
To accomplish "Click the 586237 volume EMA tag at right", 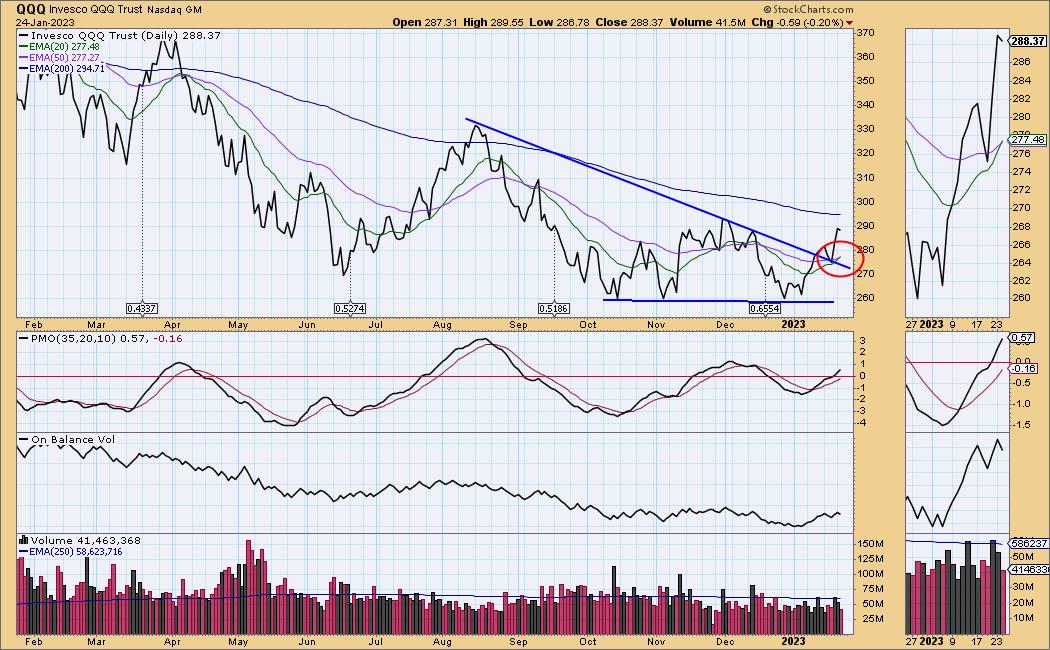I will [1029, 544].
